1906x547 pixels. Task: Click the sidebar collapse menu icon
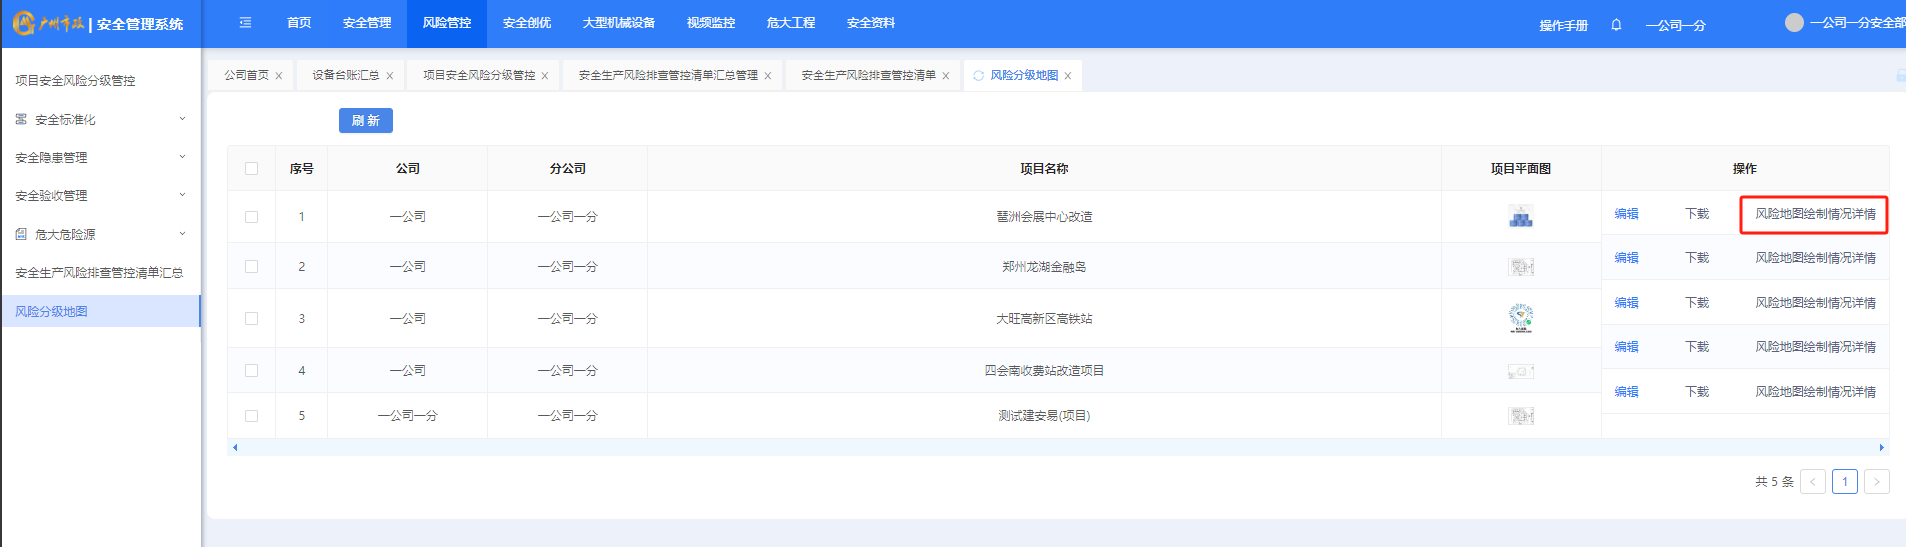click(245, 23)
